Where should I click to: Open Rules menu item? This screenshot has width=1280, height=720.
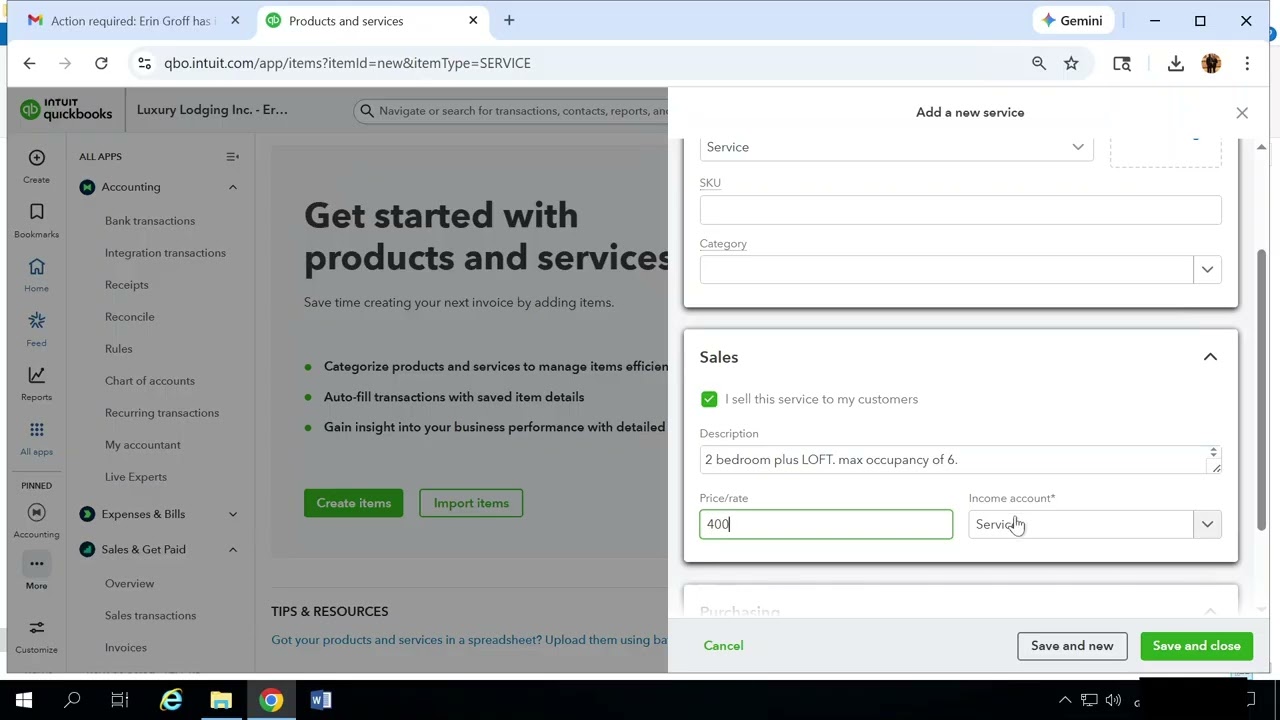pyautogui.click(x=119, y=349)
